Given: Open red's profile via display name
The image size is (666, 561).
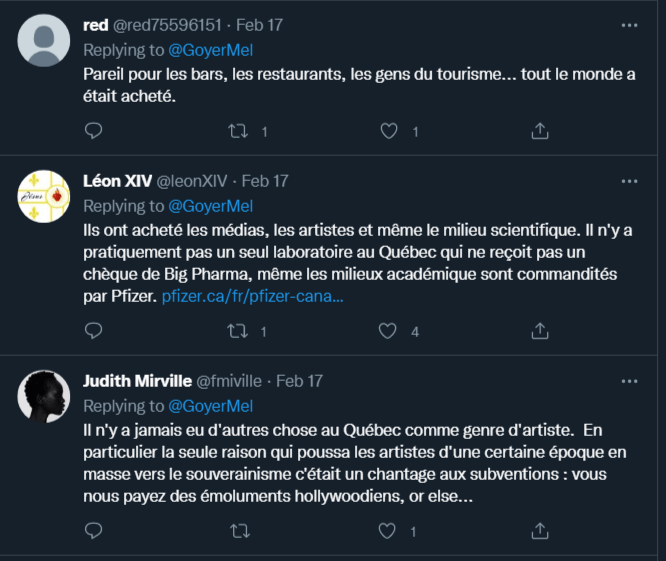Looking at the screenshot, I should (96, 25).
